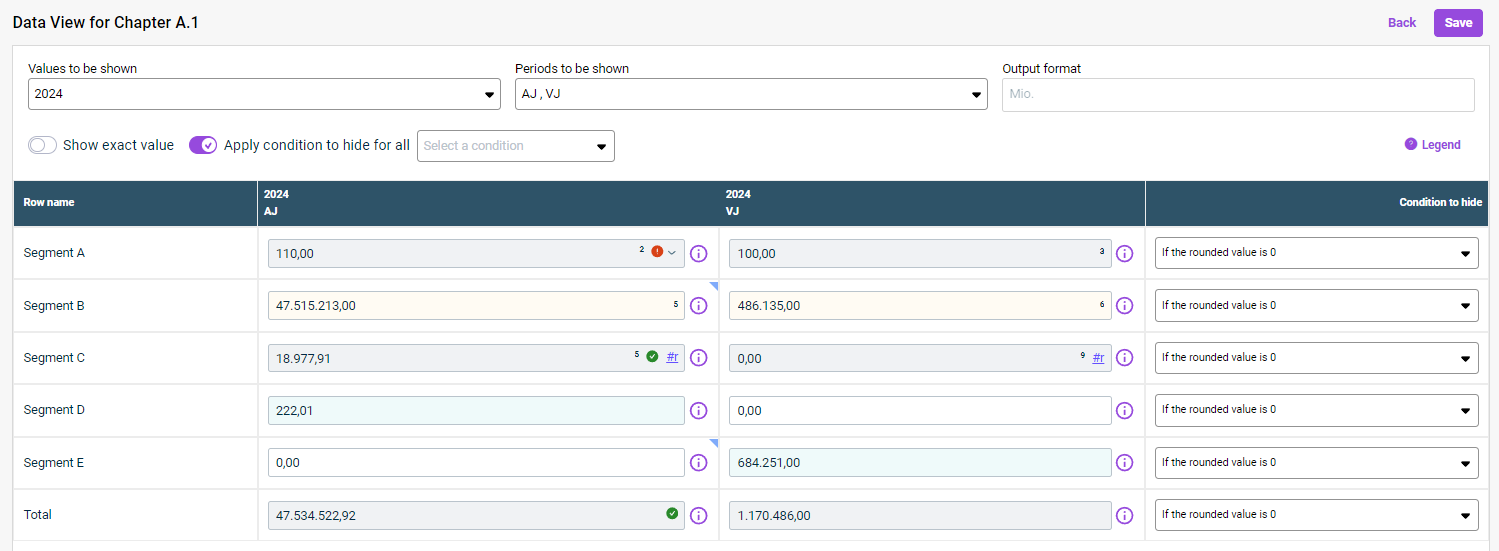Click the info icon for Segment A AJ
Viewport: 1499px width, 551px height.
click(x=699, y=253)
